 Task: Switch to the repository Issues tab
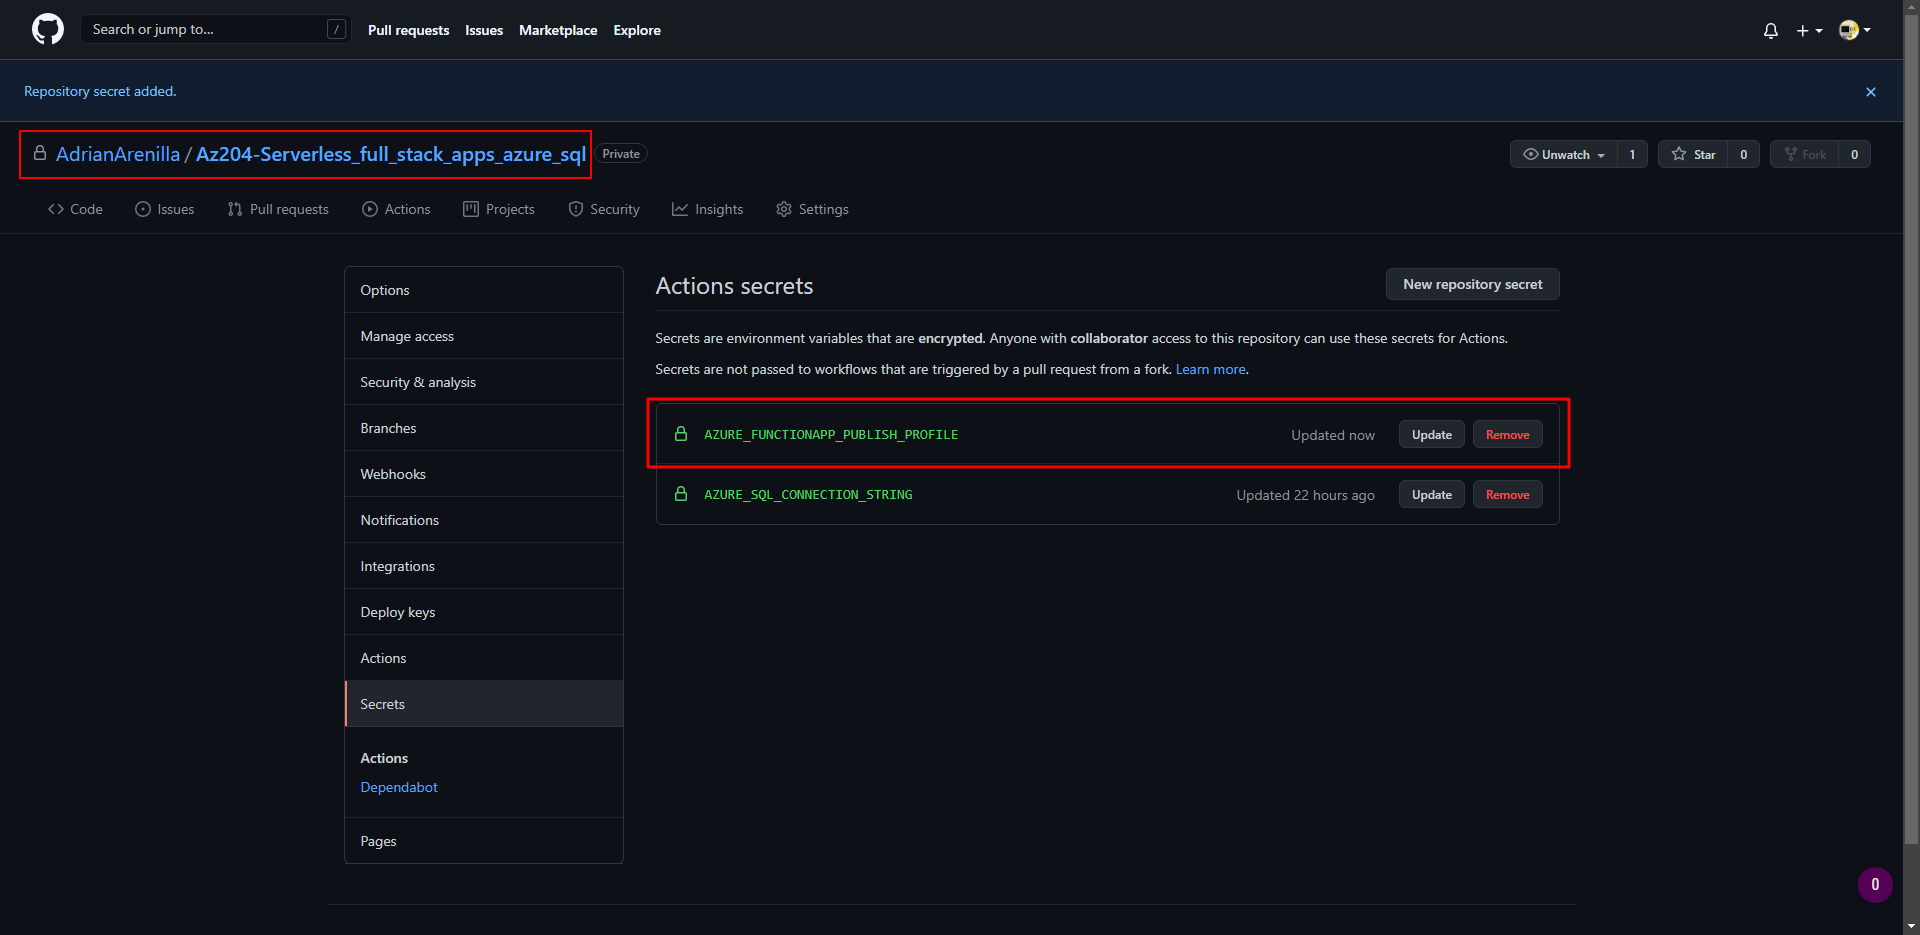click(165, 209)
